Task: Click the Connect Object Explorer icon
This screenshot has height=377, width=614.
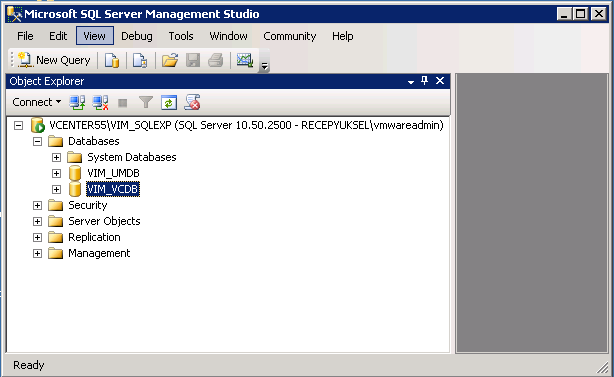Action: click(77, 103)
